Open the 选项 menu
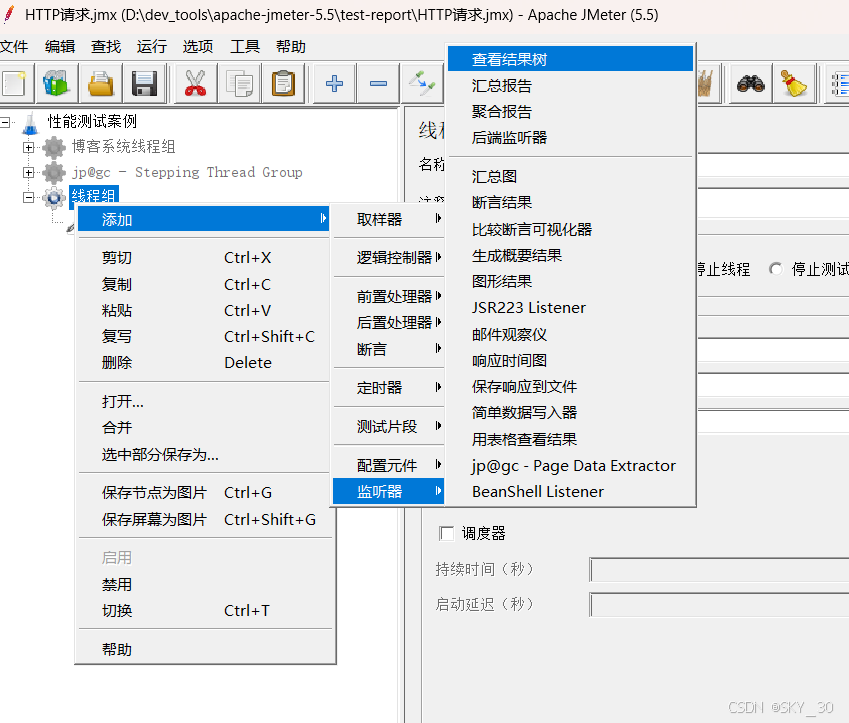 (x=198, y=47)
